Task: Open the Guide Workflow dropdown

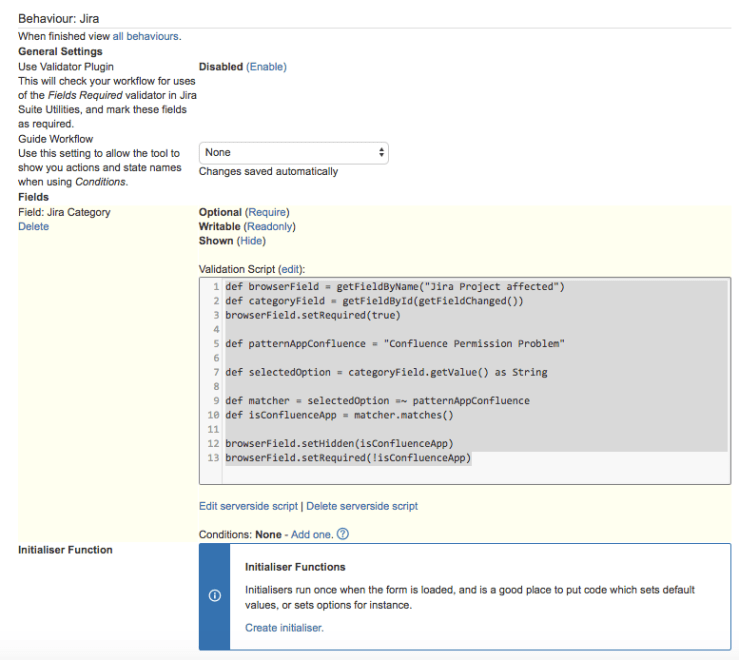Action: [293, 153]
